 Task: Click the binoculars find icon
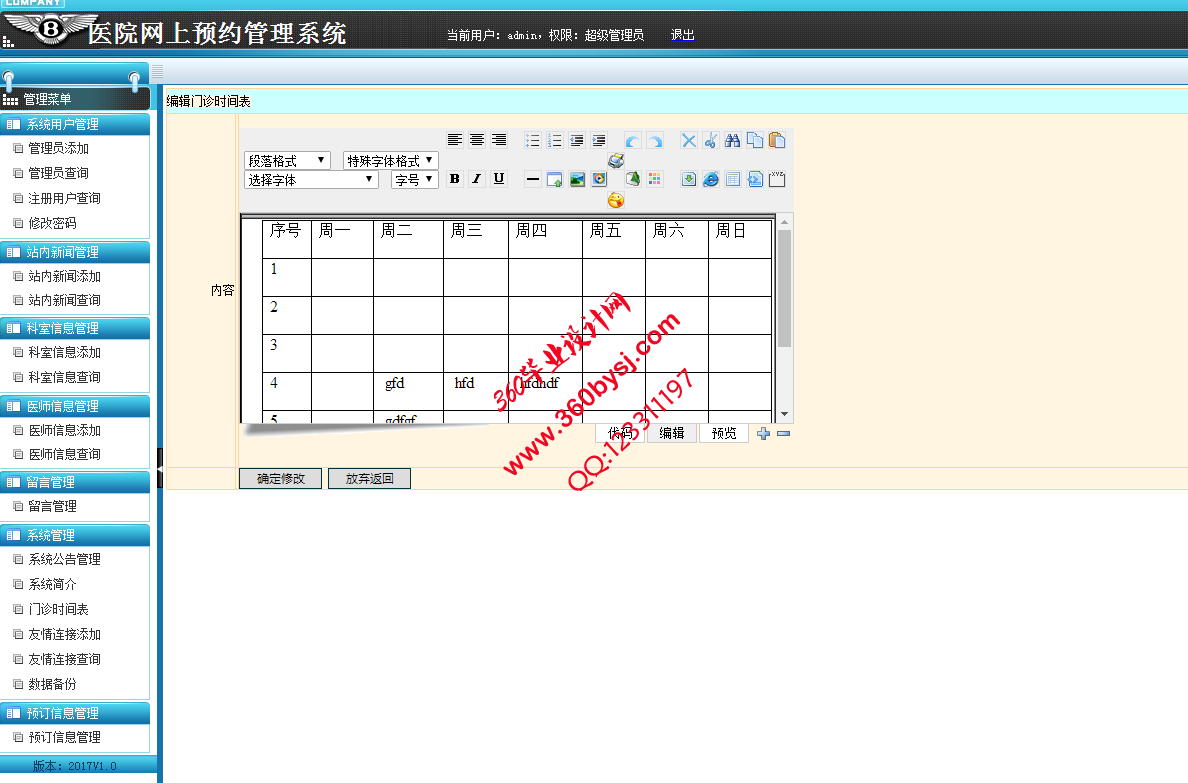click(732, 140)
